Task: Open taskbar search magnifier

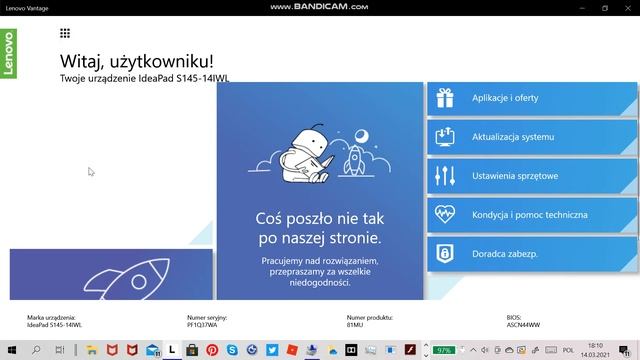Action: point(36,350)
